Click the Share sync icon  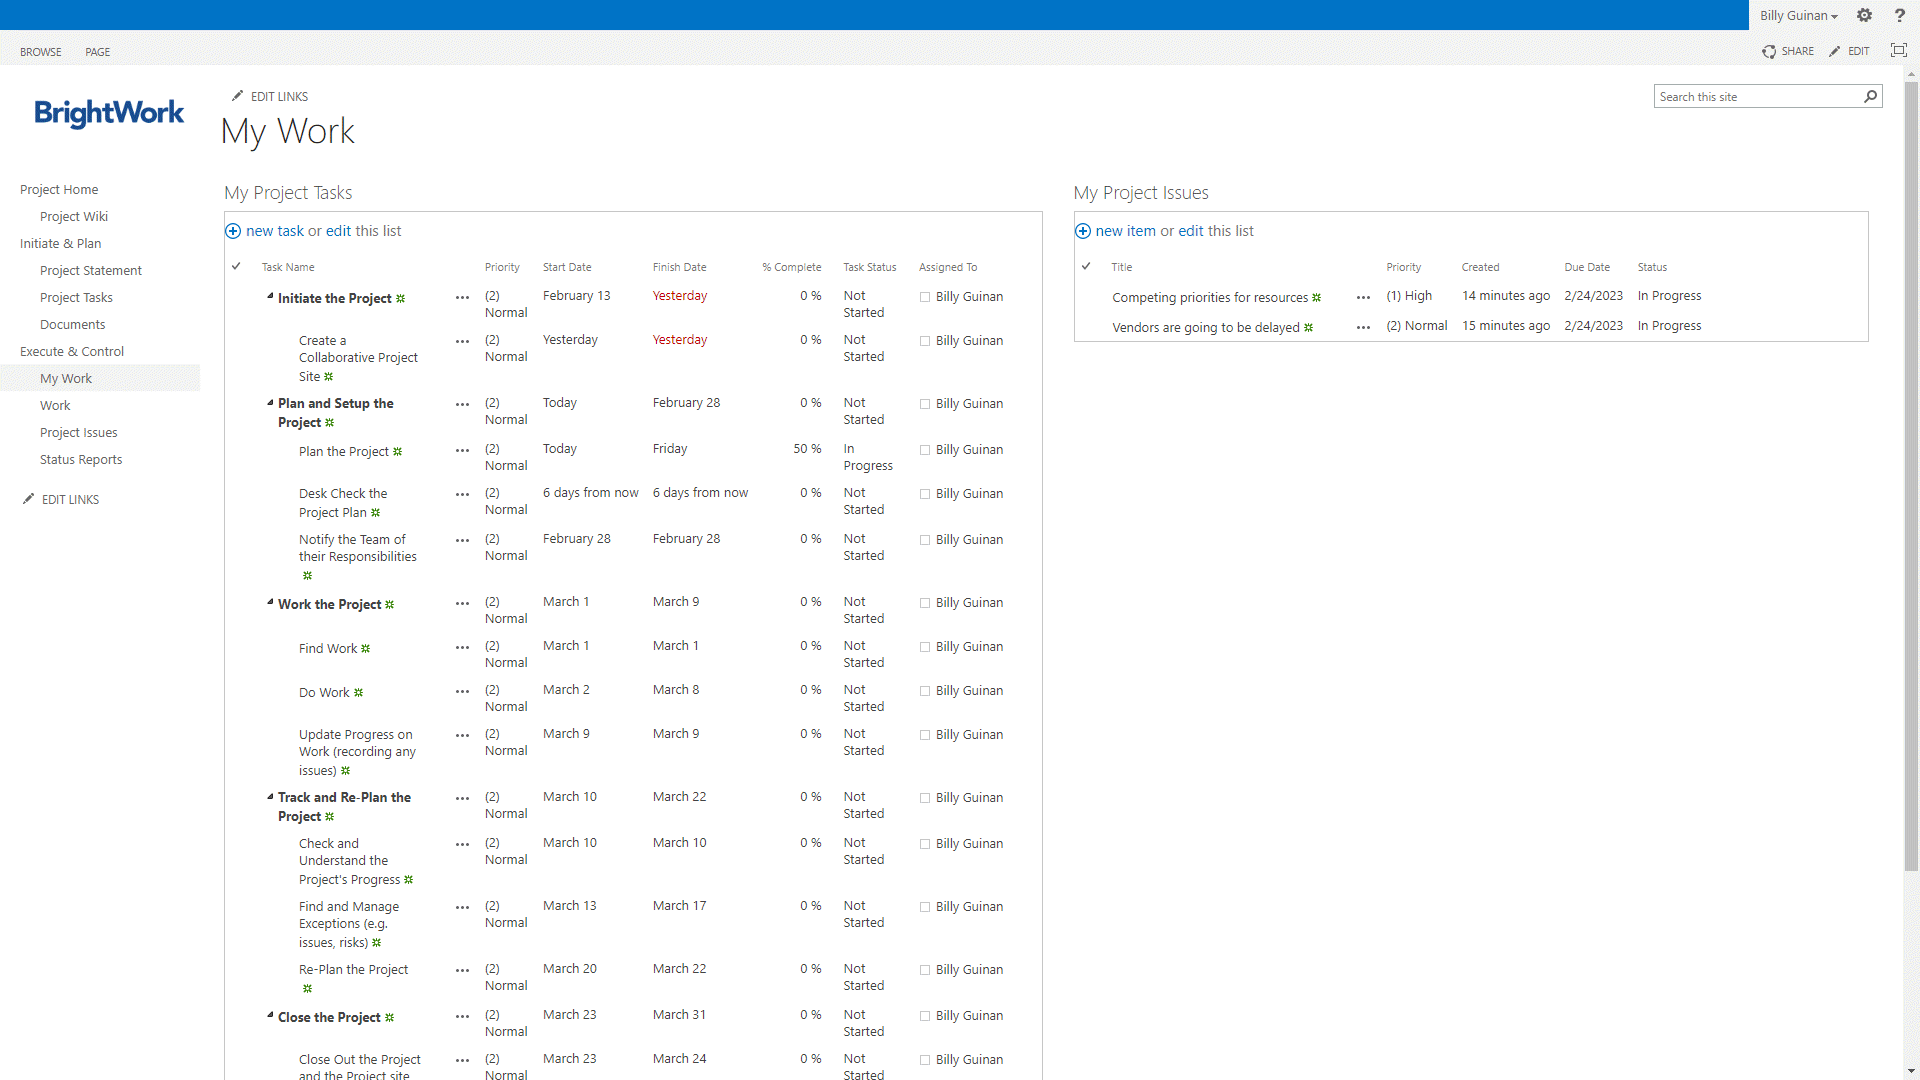point(1769,51)
